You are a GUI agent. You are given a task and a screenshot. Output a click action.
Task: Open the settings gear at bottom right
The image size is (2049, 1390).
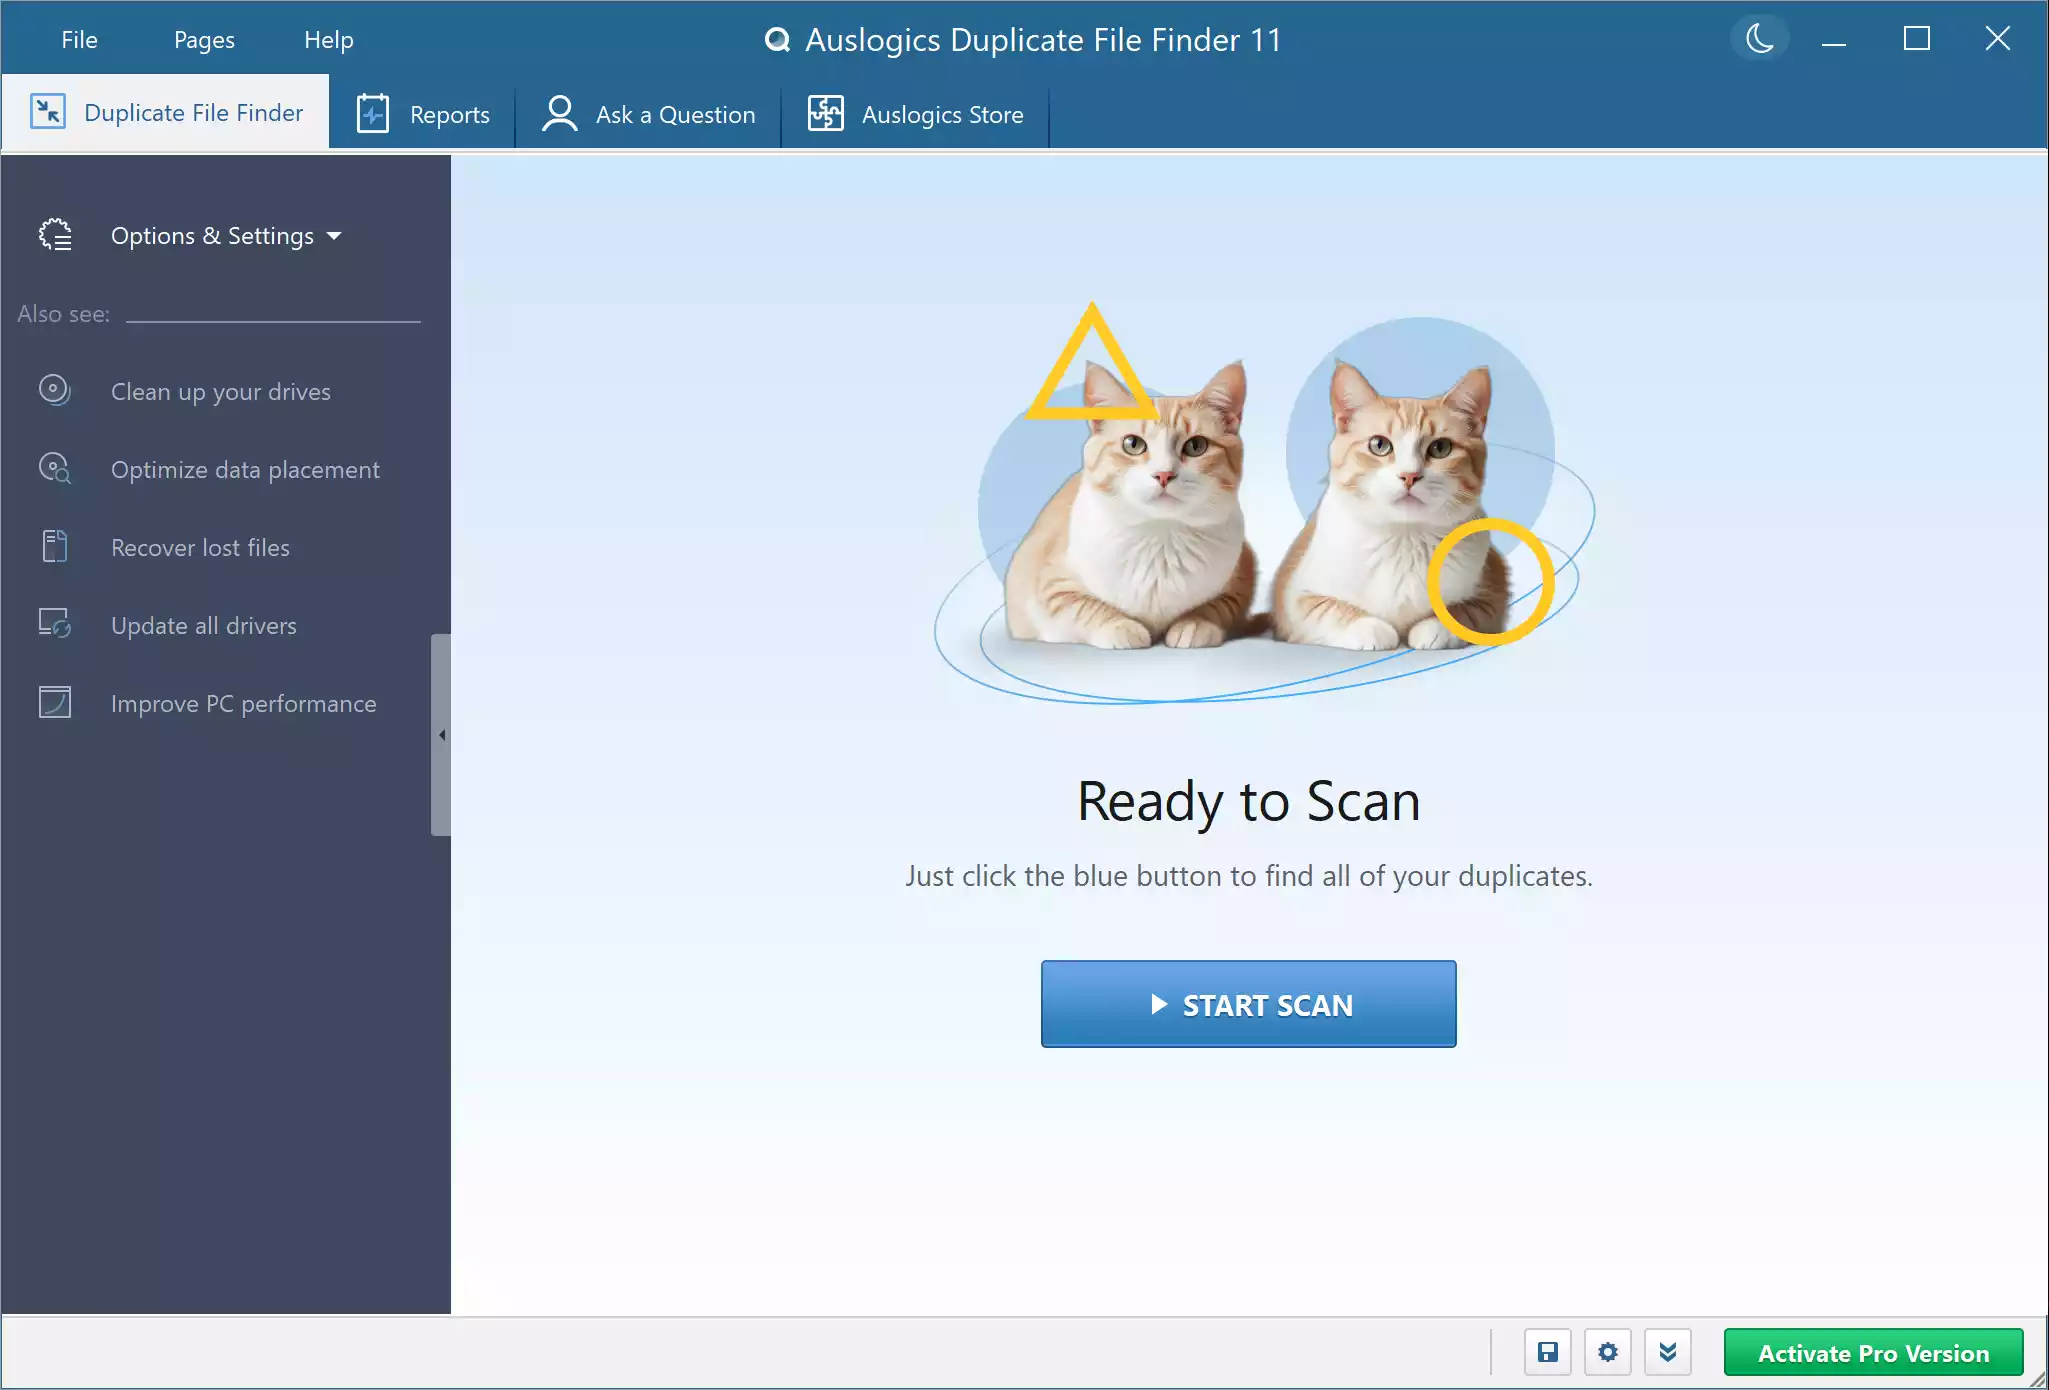[1607, 1352]
